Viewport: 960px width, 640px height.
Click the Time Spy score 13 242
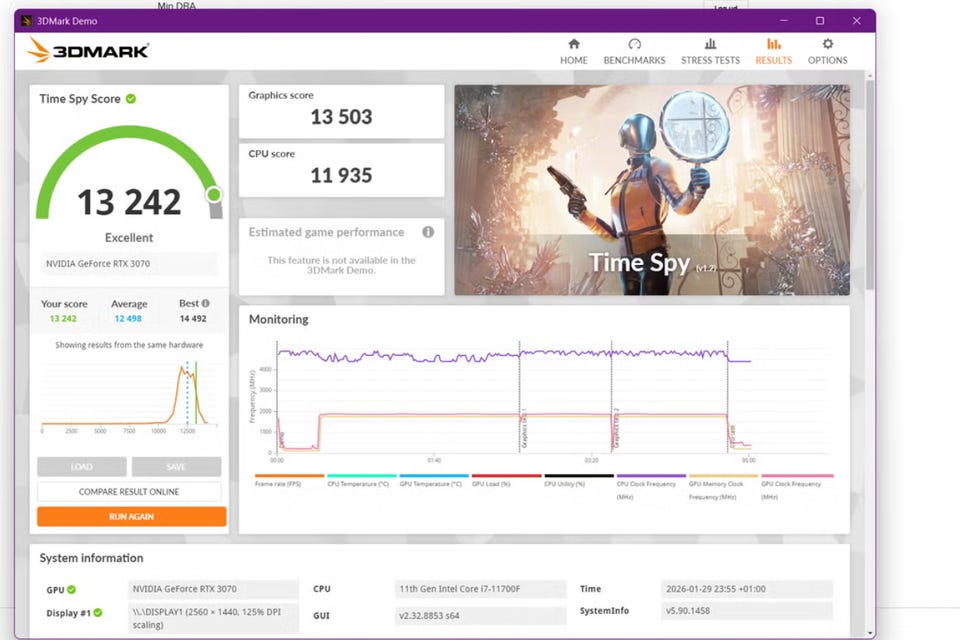click(x=129, y=202)
